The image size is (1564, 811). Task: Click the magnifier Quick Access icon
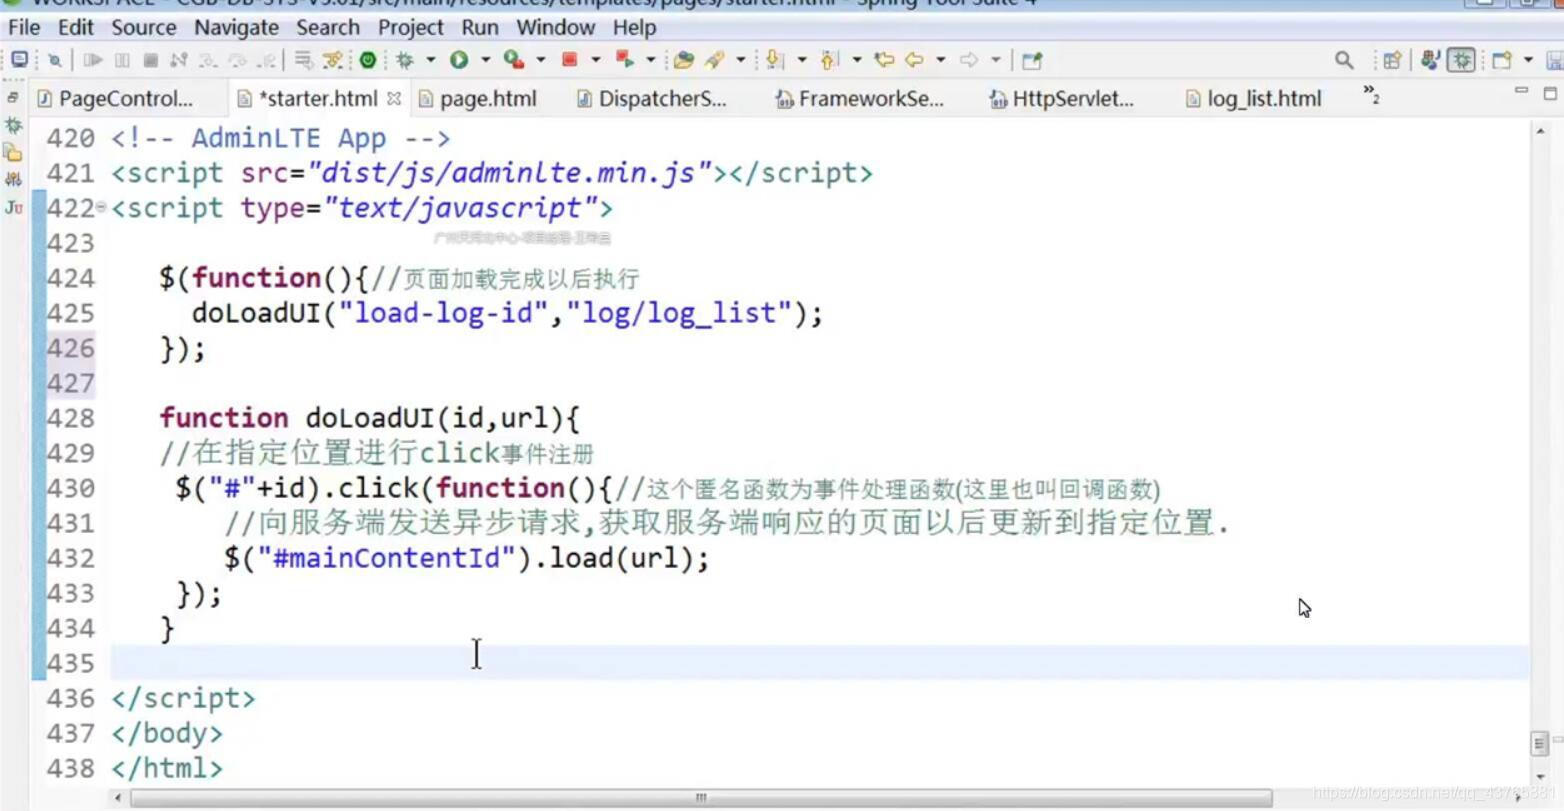(x=1344, y=60)
